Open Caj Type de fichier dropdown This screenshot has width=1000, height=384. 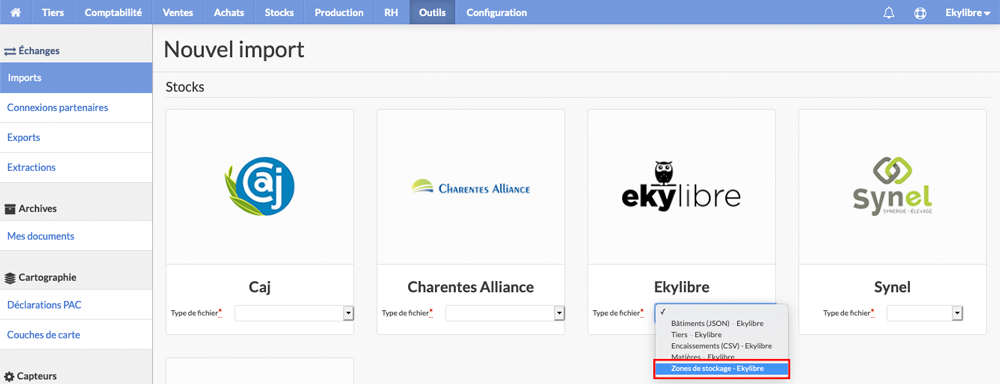pos(294,313)
